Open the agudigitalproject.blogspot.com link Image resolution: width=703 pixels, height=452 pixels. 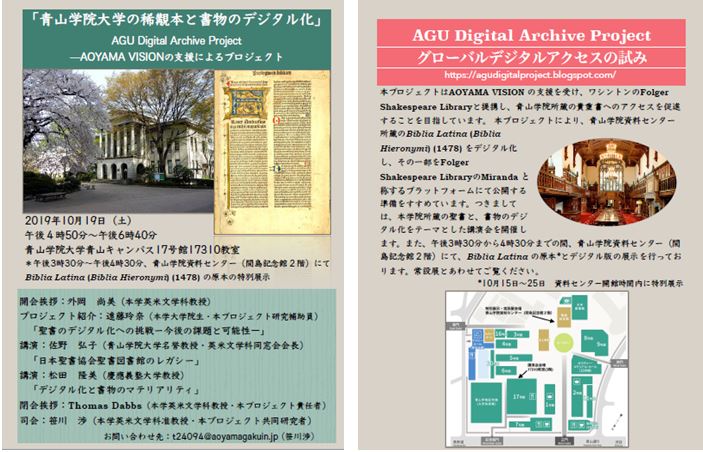tap(530, 75)
